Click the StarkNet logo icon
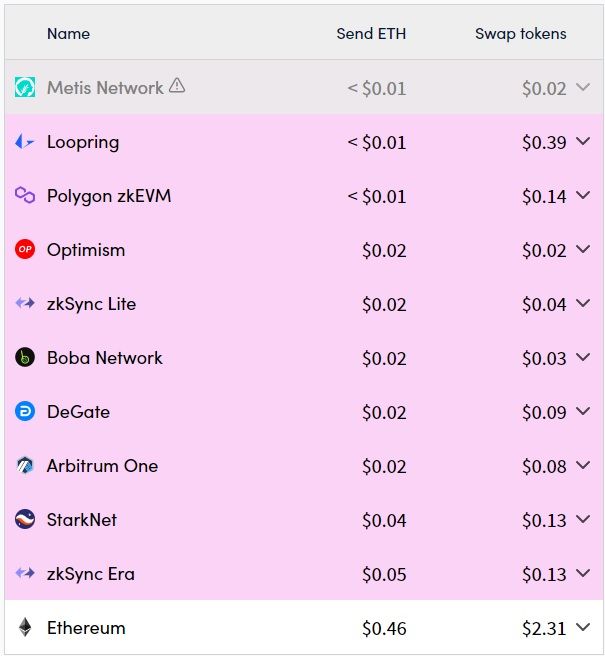Viewport: 605px width, 656px height. [25, 520]
